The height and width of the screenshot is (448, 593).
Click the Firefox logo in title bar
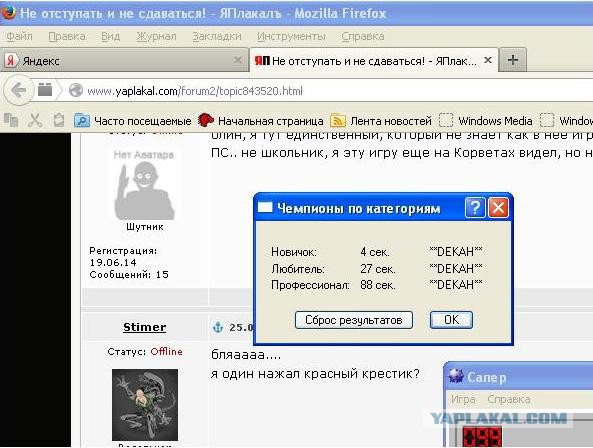click(x=8, y=12)
